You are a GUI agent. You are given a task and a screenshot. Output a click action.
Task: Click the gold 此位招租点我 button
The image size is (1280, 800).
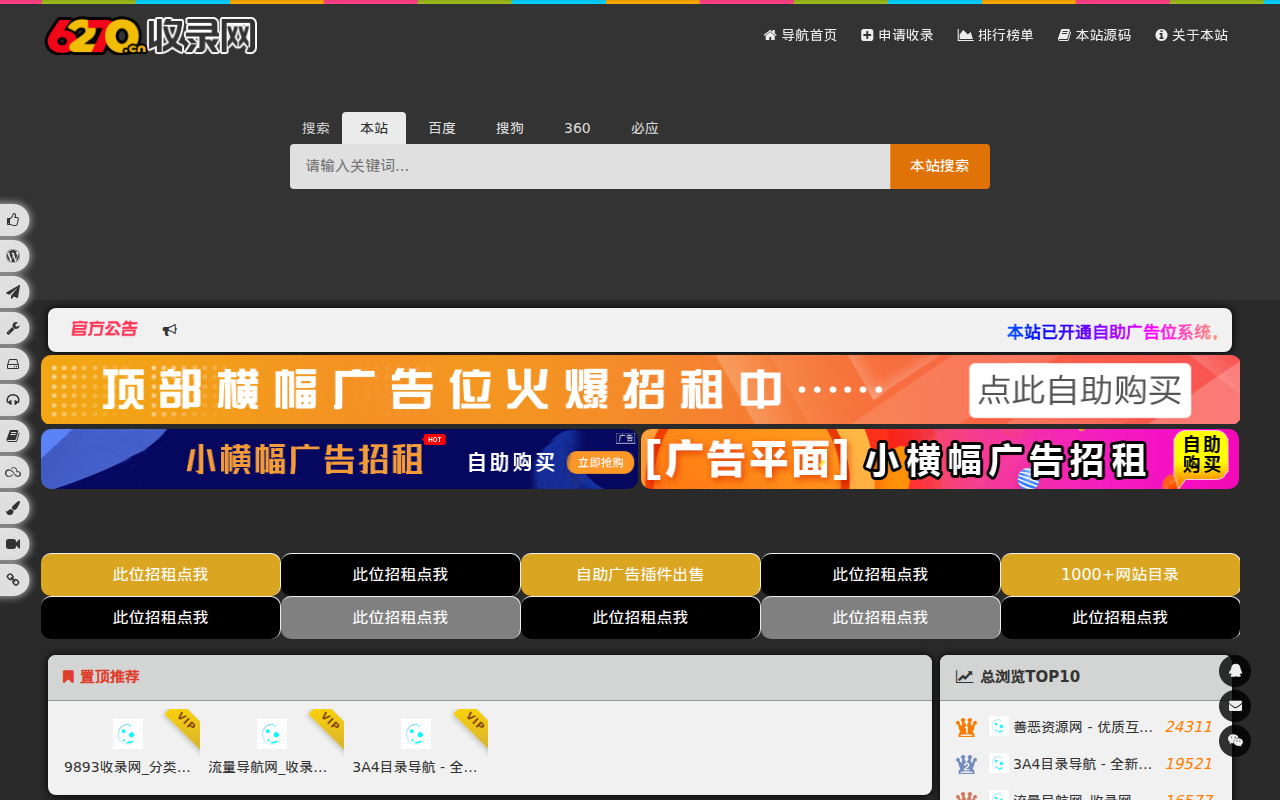coord(160,574)
